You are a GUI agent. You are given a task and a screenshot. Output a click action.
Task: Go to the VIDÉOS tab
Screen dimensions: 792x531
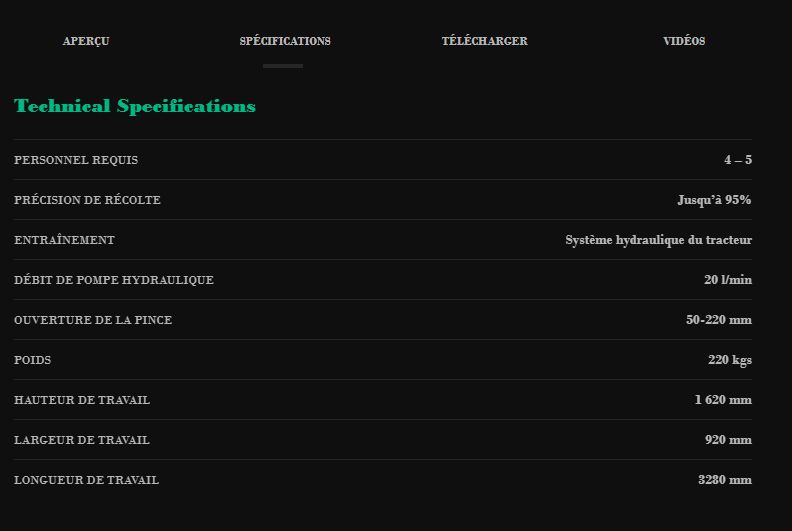click(684, 41)
